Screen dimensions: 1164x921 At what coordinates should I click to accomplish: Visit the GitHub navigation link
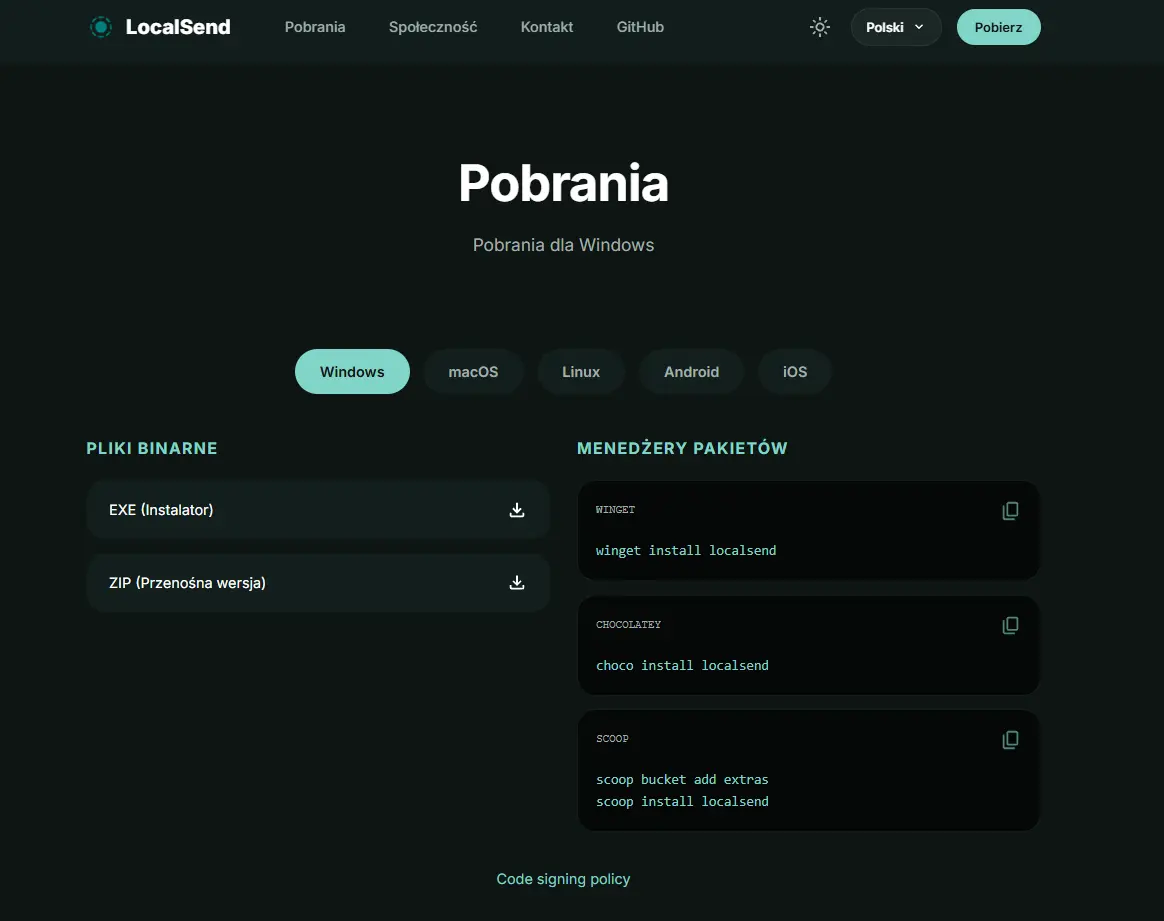pos(640,27)
